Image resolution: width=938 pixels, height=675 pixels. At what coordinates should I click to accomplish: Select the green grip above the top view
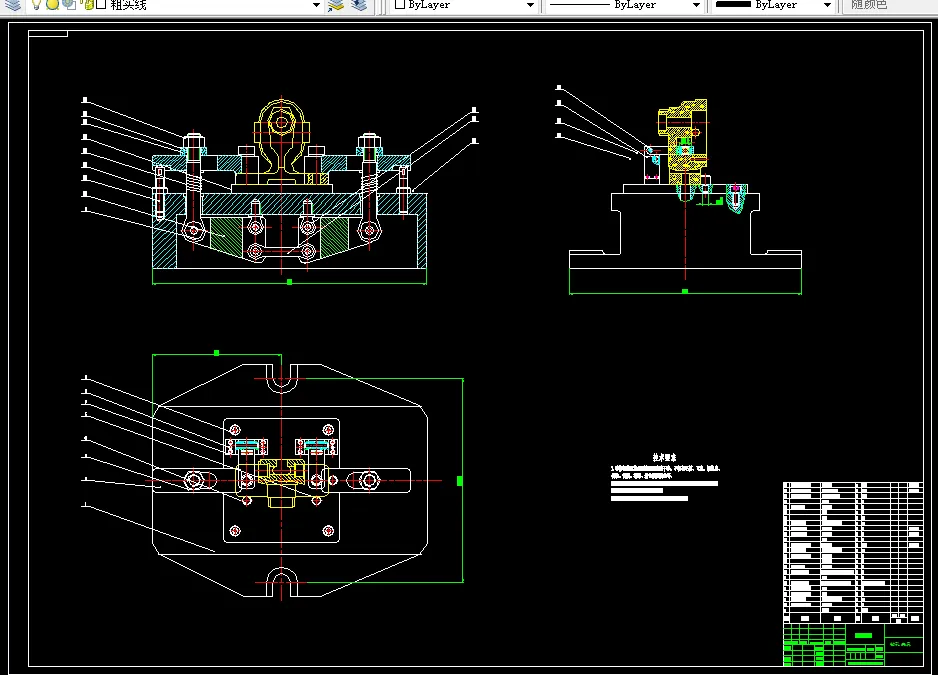click(x=217, y=353)
